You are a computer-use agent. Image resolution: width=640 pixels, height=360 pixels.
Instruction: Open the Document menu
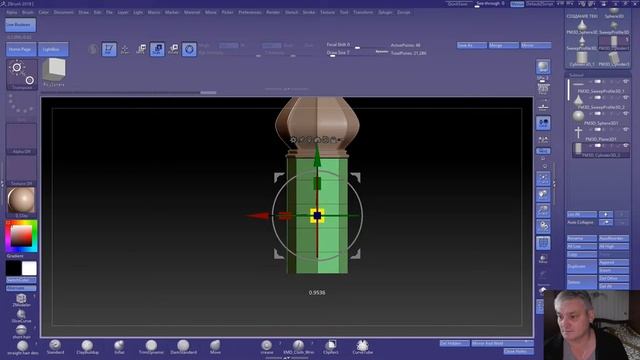click(x=64, y=12)
